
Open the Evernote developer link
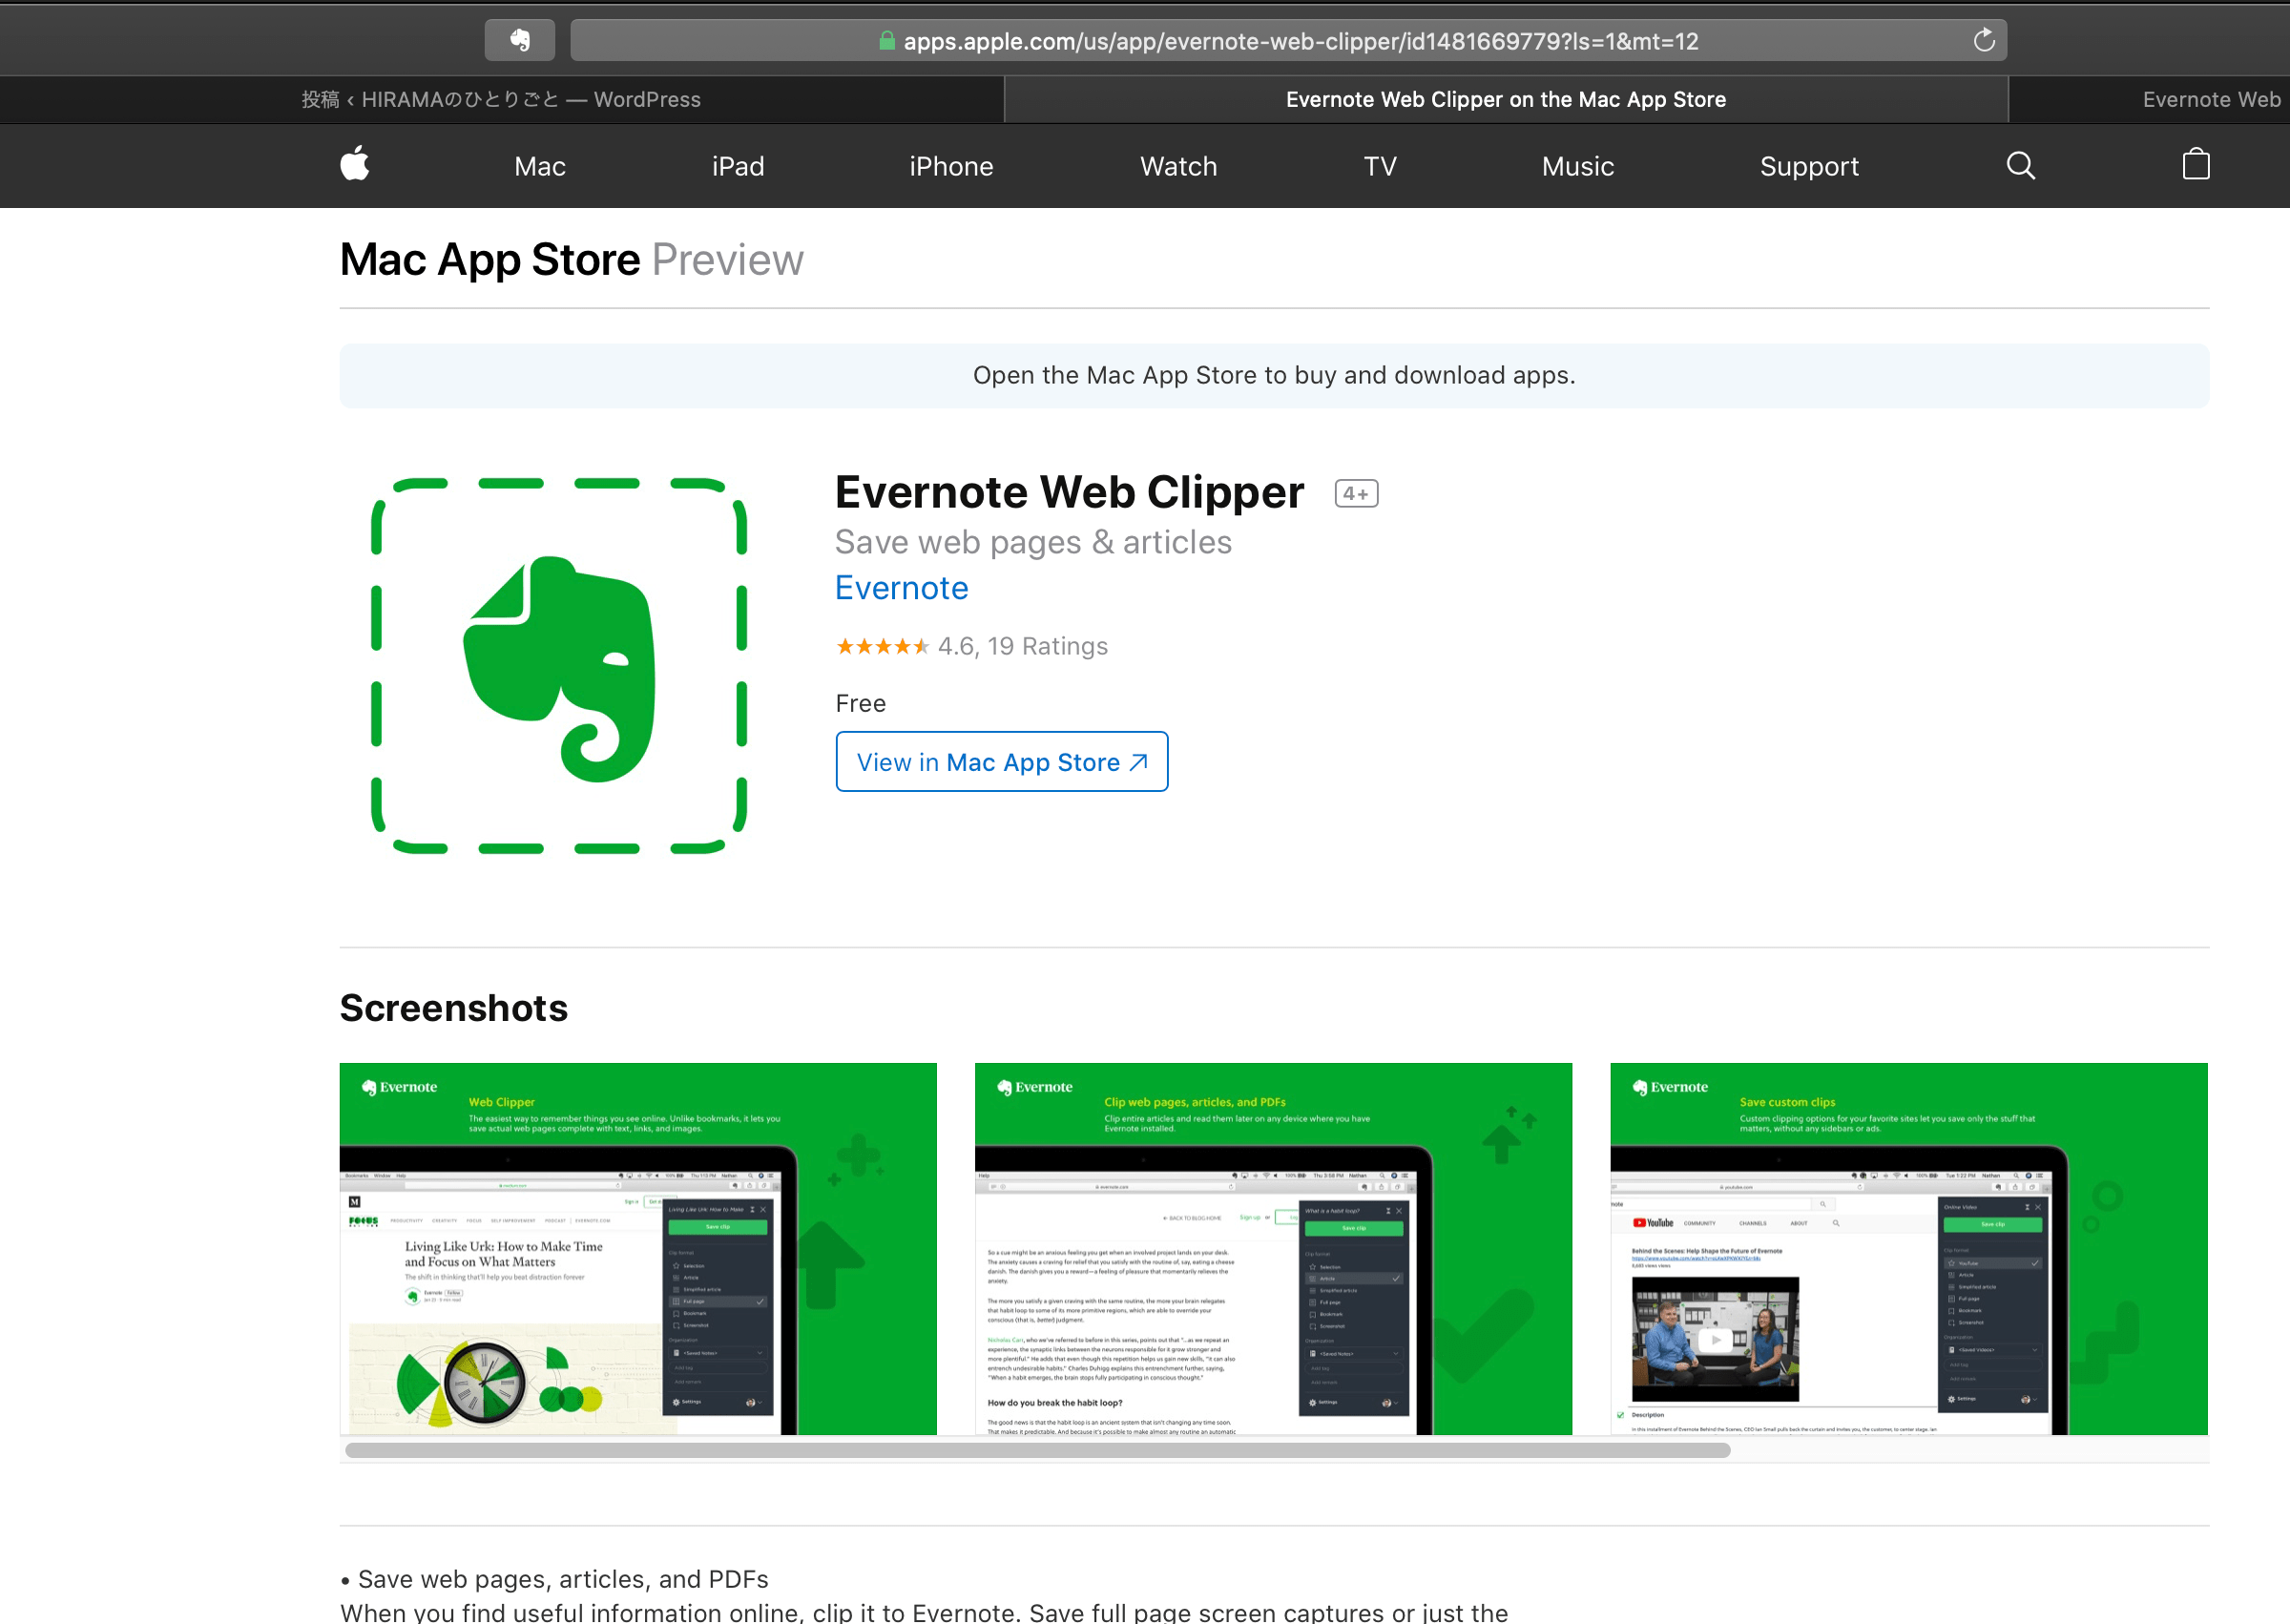[x=902, y=588]
